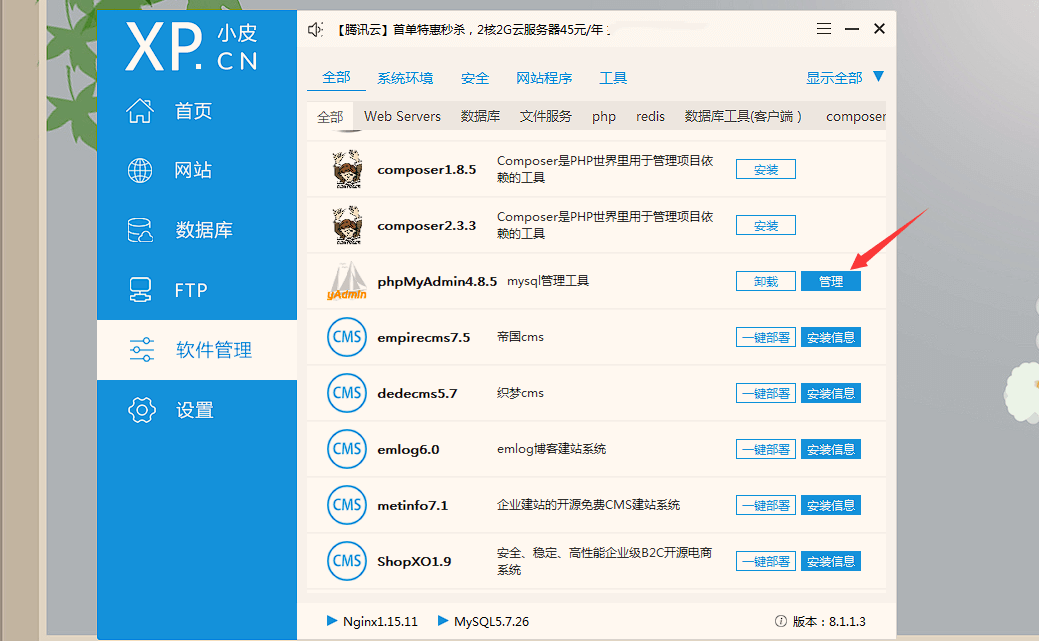This screenshot has width=1039, height=641.
Task: Switch to 工具 tab
Action: coord(613,78)
